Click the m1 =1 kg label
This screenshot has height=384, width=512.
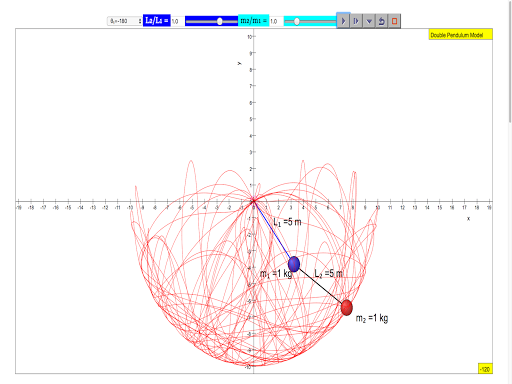[x=276, y=274]
